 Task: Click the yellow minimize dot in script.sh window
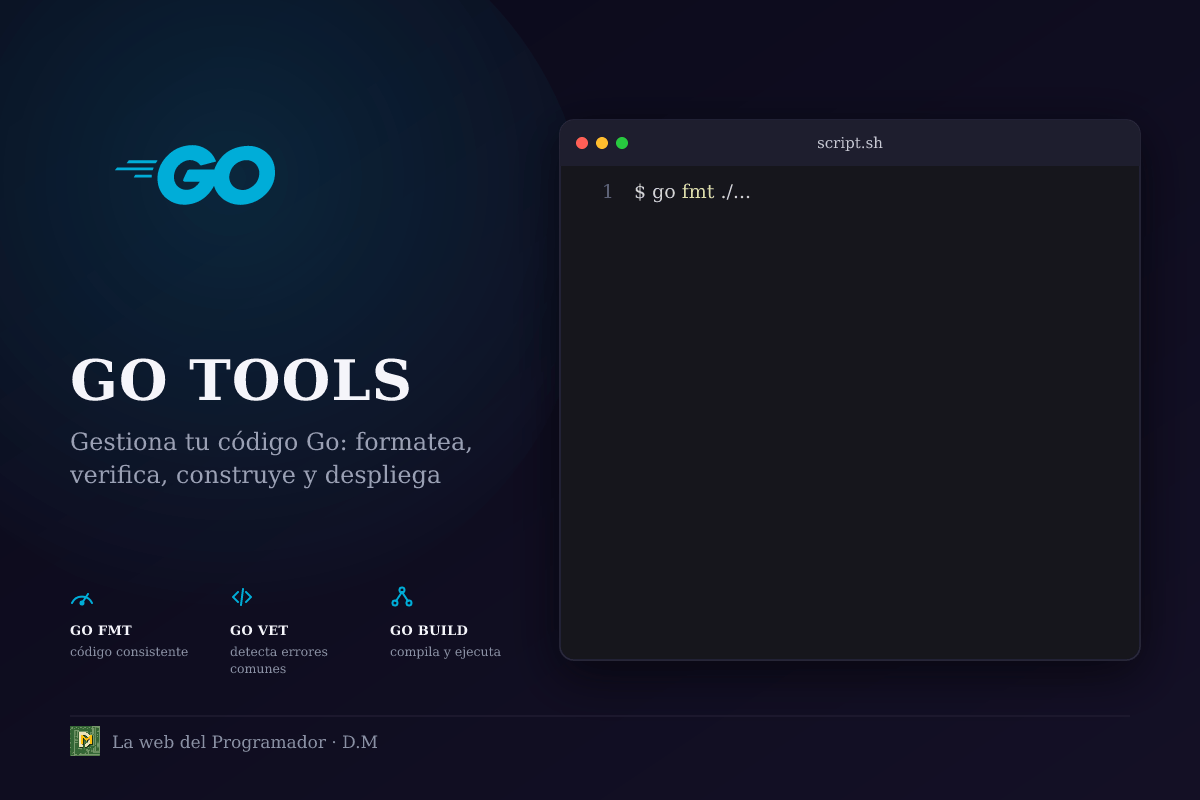pyautogui.click(x=602, y=143)
